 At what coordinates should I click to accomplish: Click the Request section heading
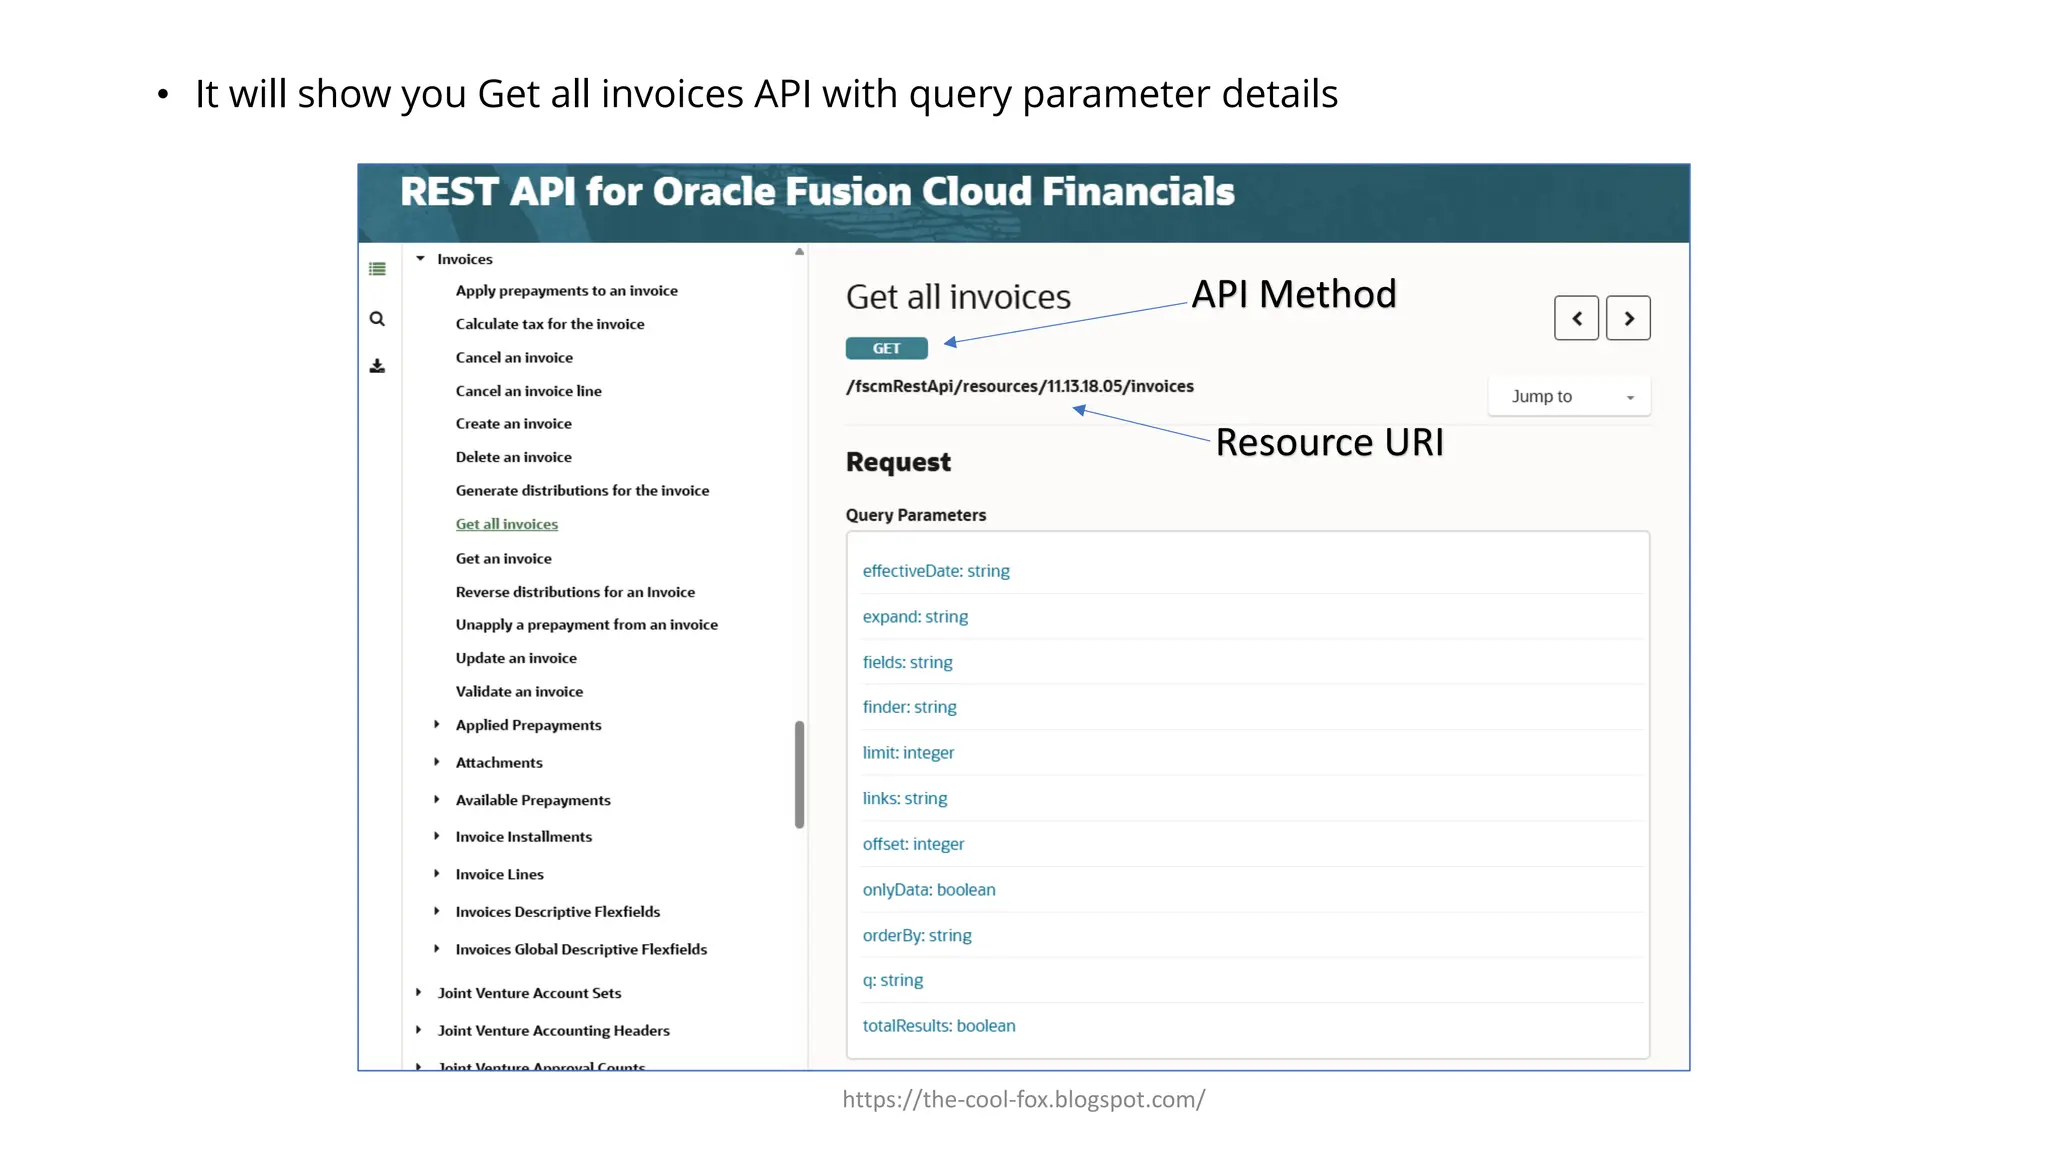coord(898,462)
